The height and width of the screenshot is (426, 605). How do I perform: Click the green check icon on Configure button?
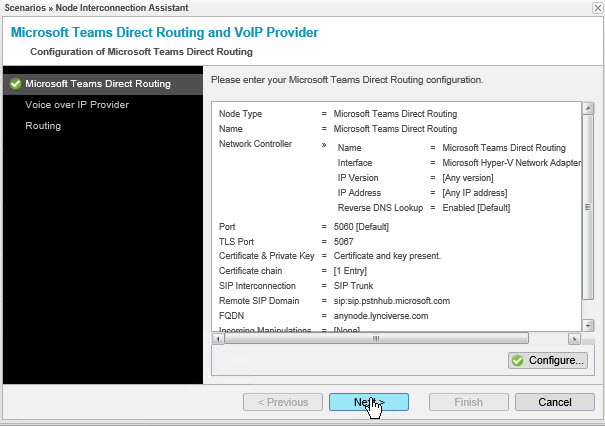coord(517,360)
